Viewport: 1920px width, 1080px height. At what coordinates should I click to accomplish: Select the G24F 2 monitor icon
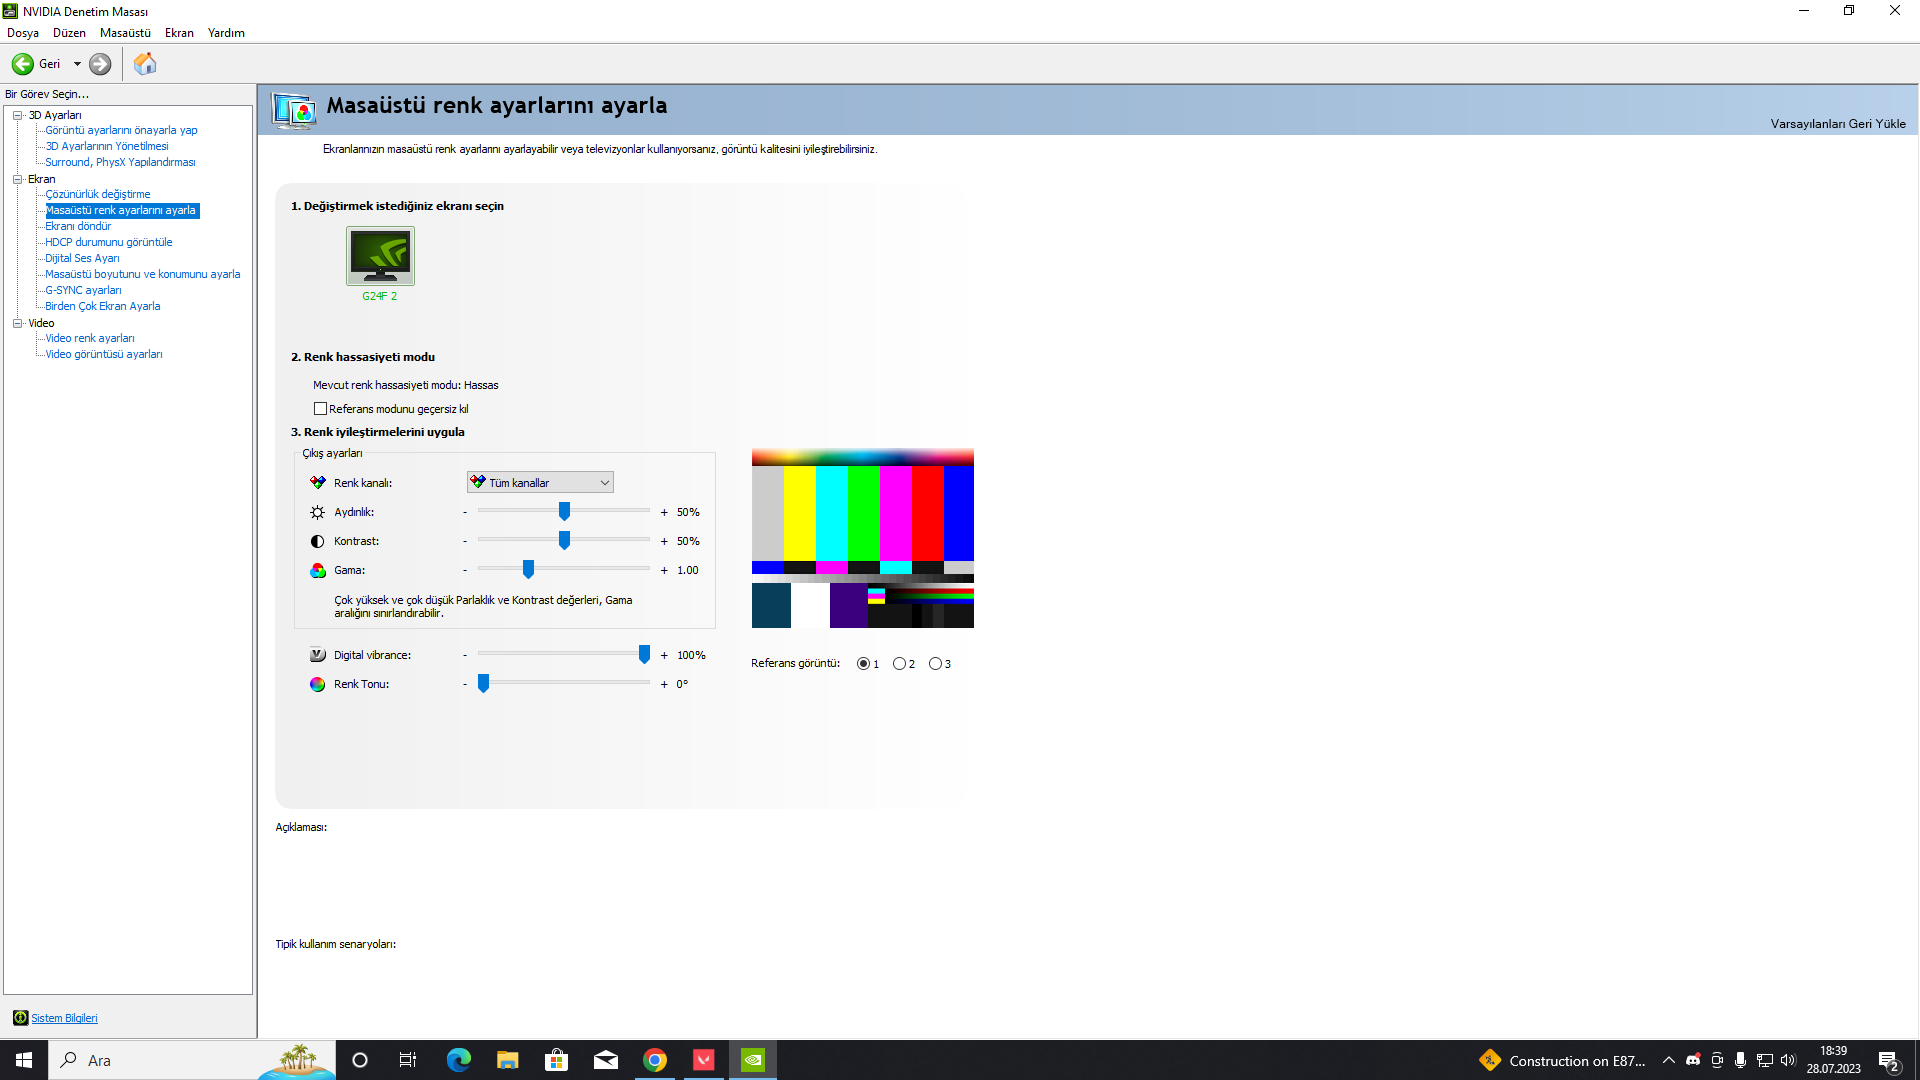pyautogui.click(x=380, y=256)
